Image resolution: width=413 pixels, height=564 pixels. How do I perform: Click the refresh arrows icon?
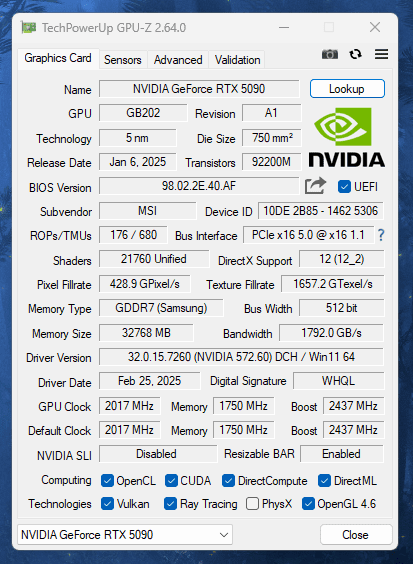click(x=355, y=54)
